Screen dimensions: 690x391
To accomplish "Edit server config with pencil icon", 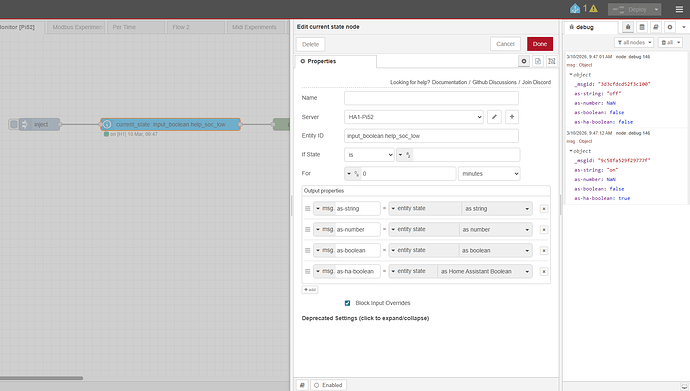I will click(x=495, y=117).
